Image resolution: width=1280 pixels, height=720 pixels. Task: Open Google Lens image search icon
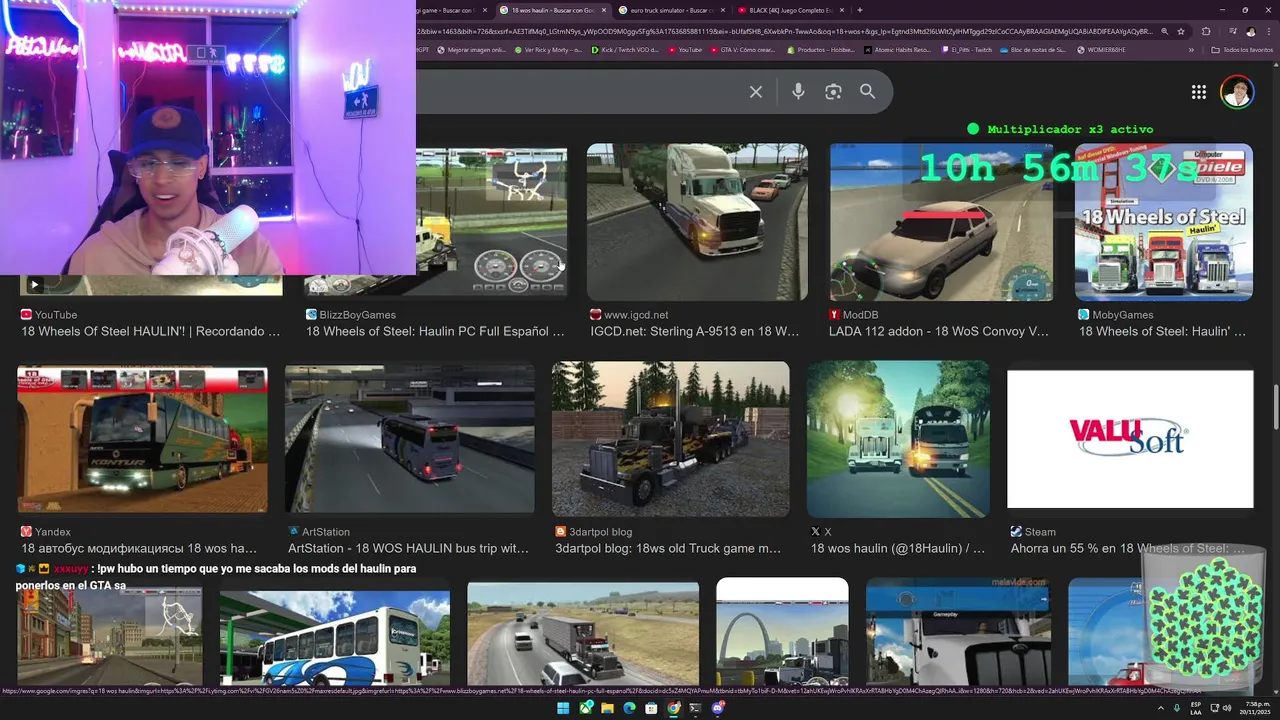tap(833, 92)
